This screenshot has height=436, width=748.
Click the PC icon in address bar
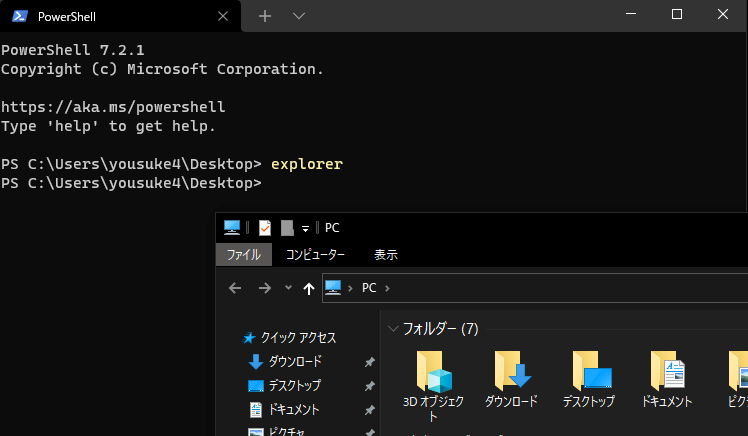332,287
